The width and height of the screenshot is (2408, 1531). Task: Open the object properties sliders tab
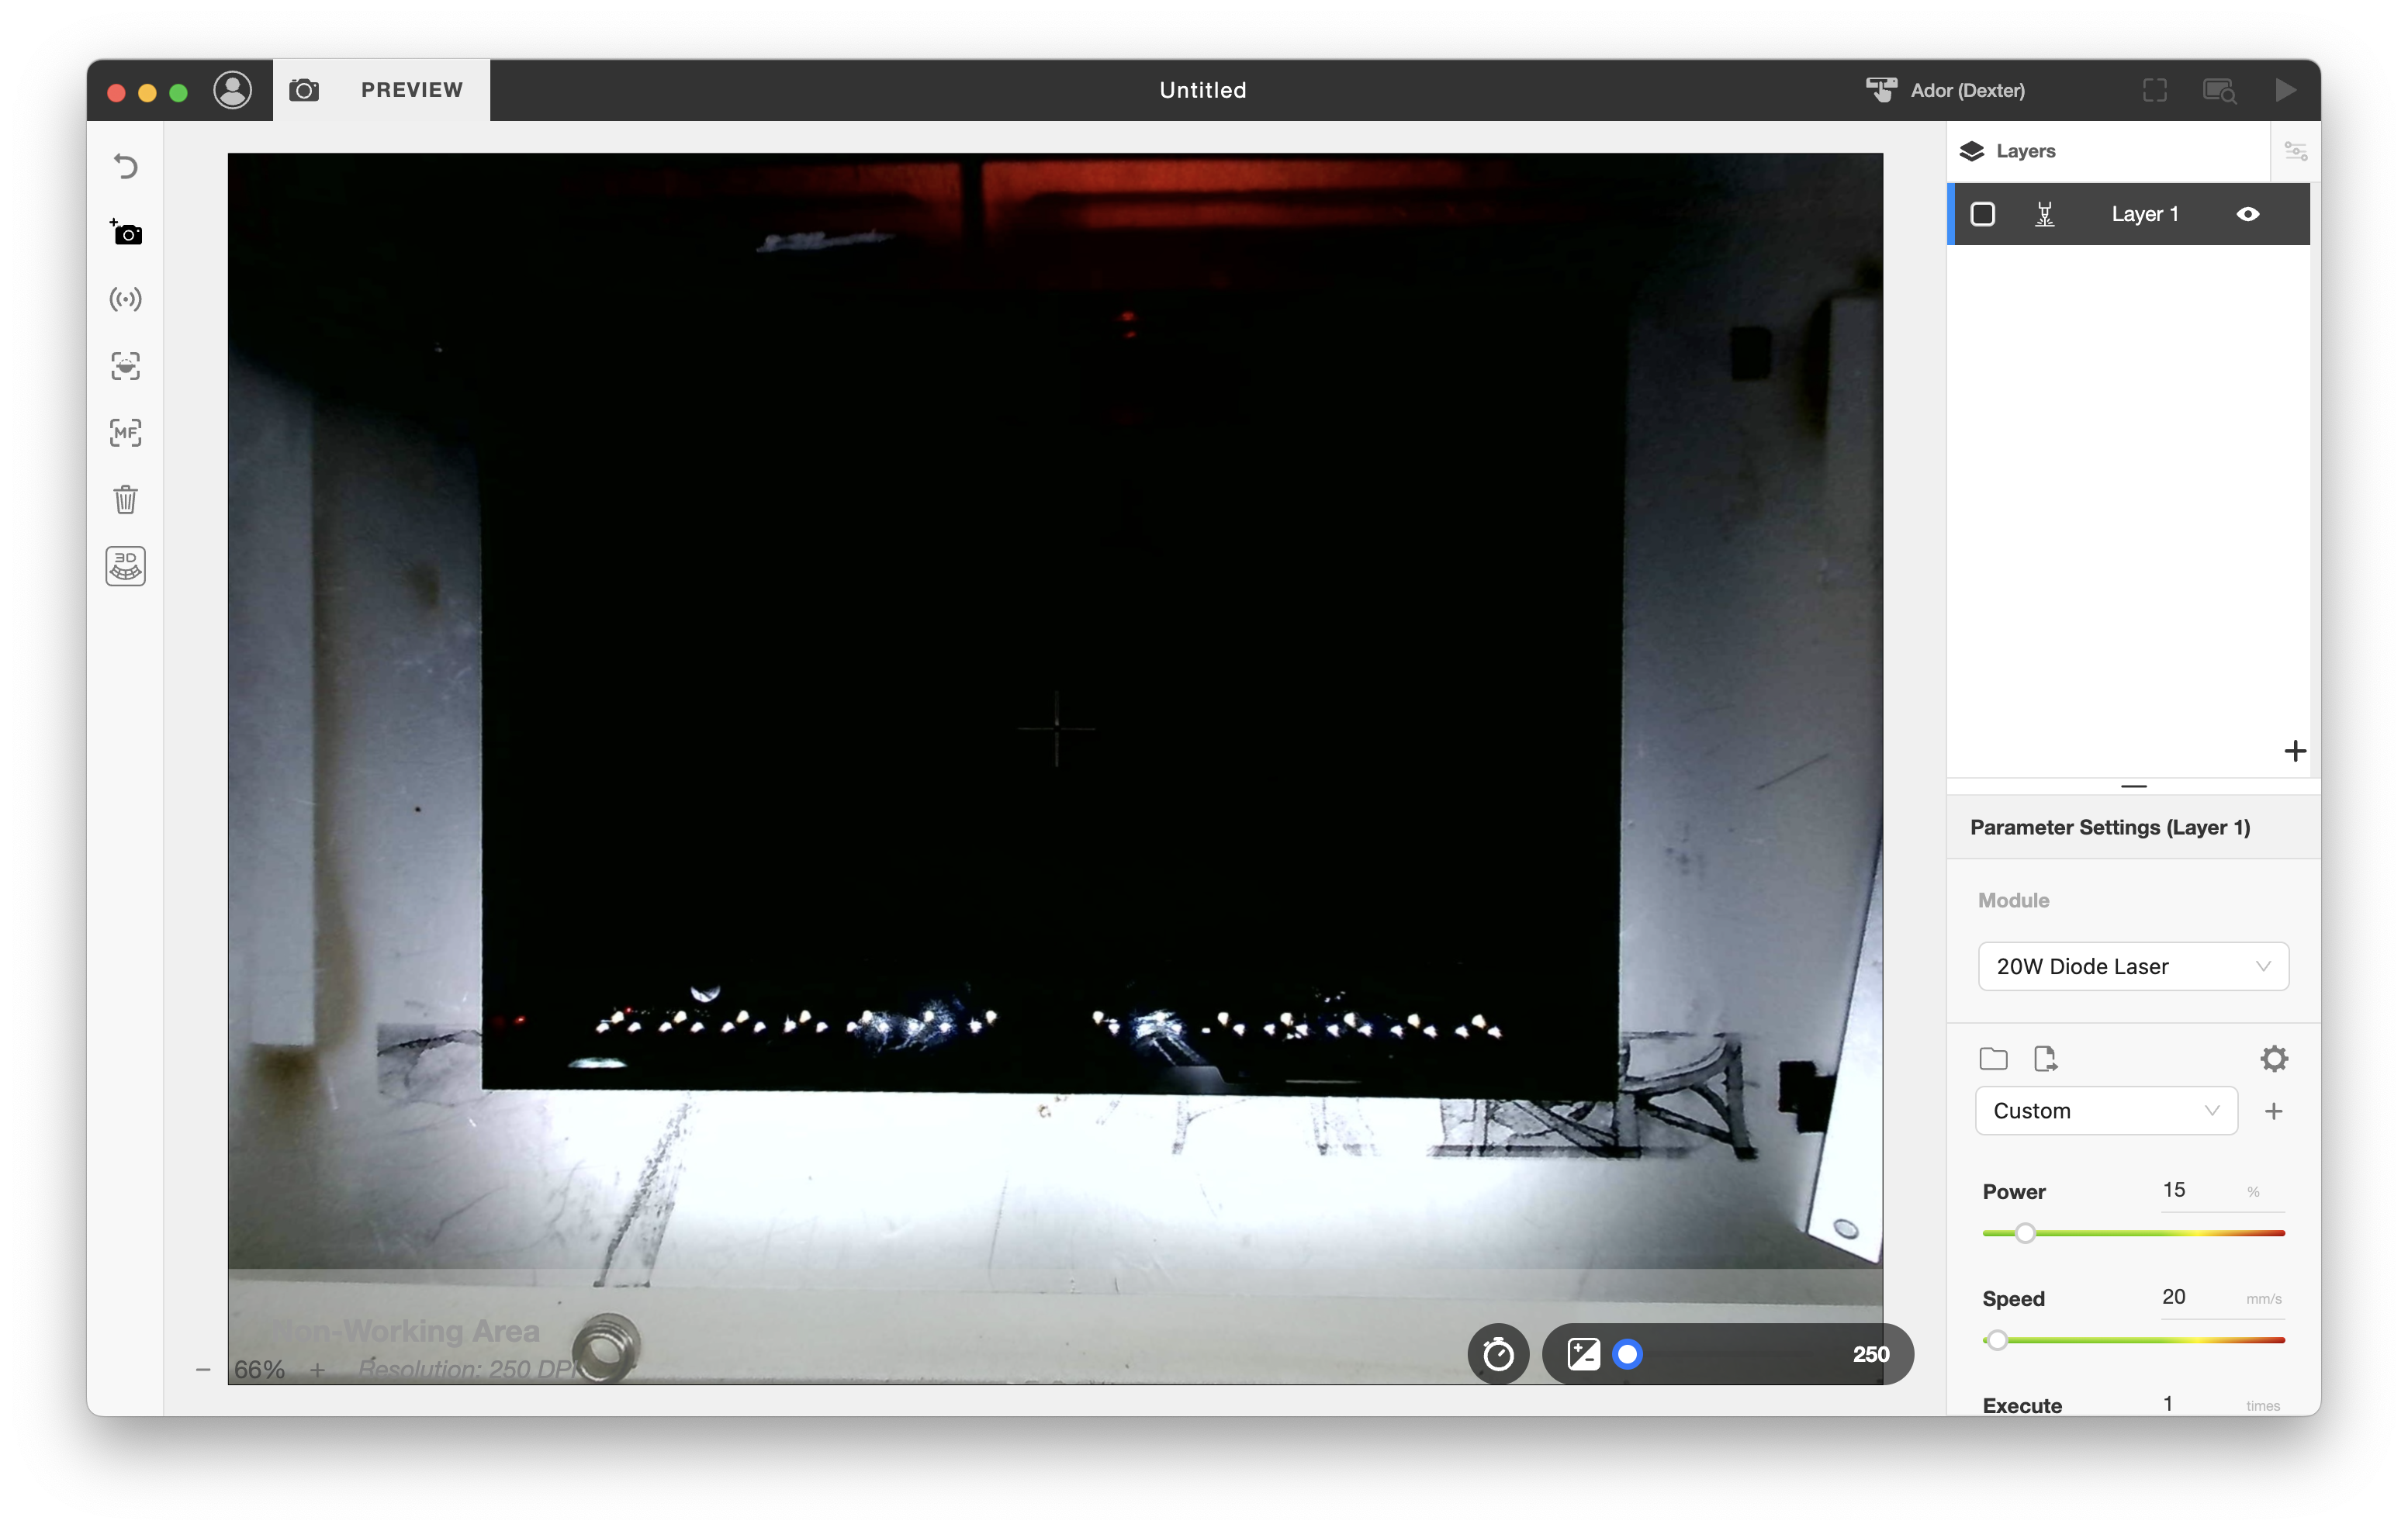tap(2296, 151)
